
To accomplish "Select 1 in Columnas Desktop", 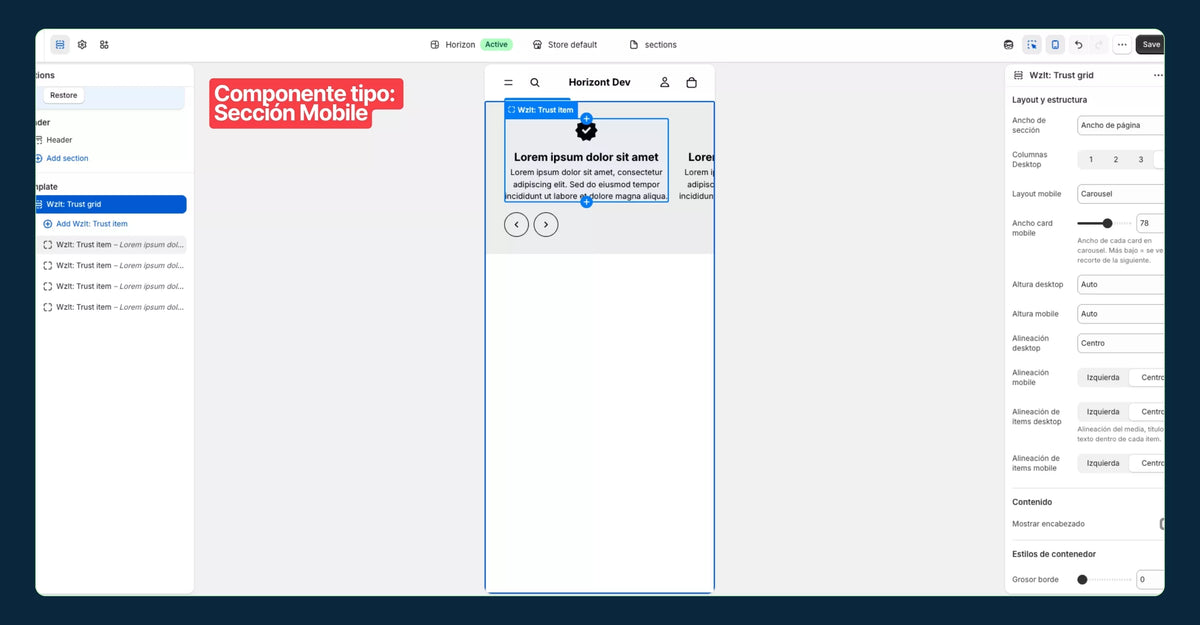I will click(x=1091, y=160).
